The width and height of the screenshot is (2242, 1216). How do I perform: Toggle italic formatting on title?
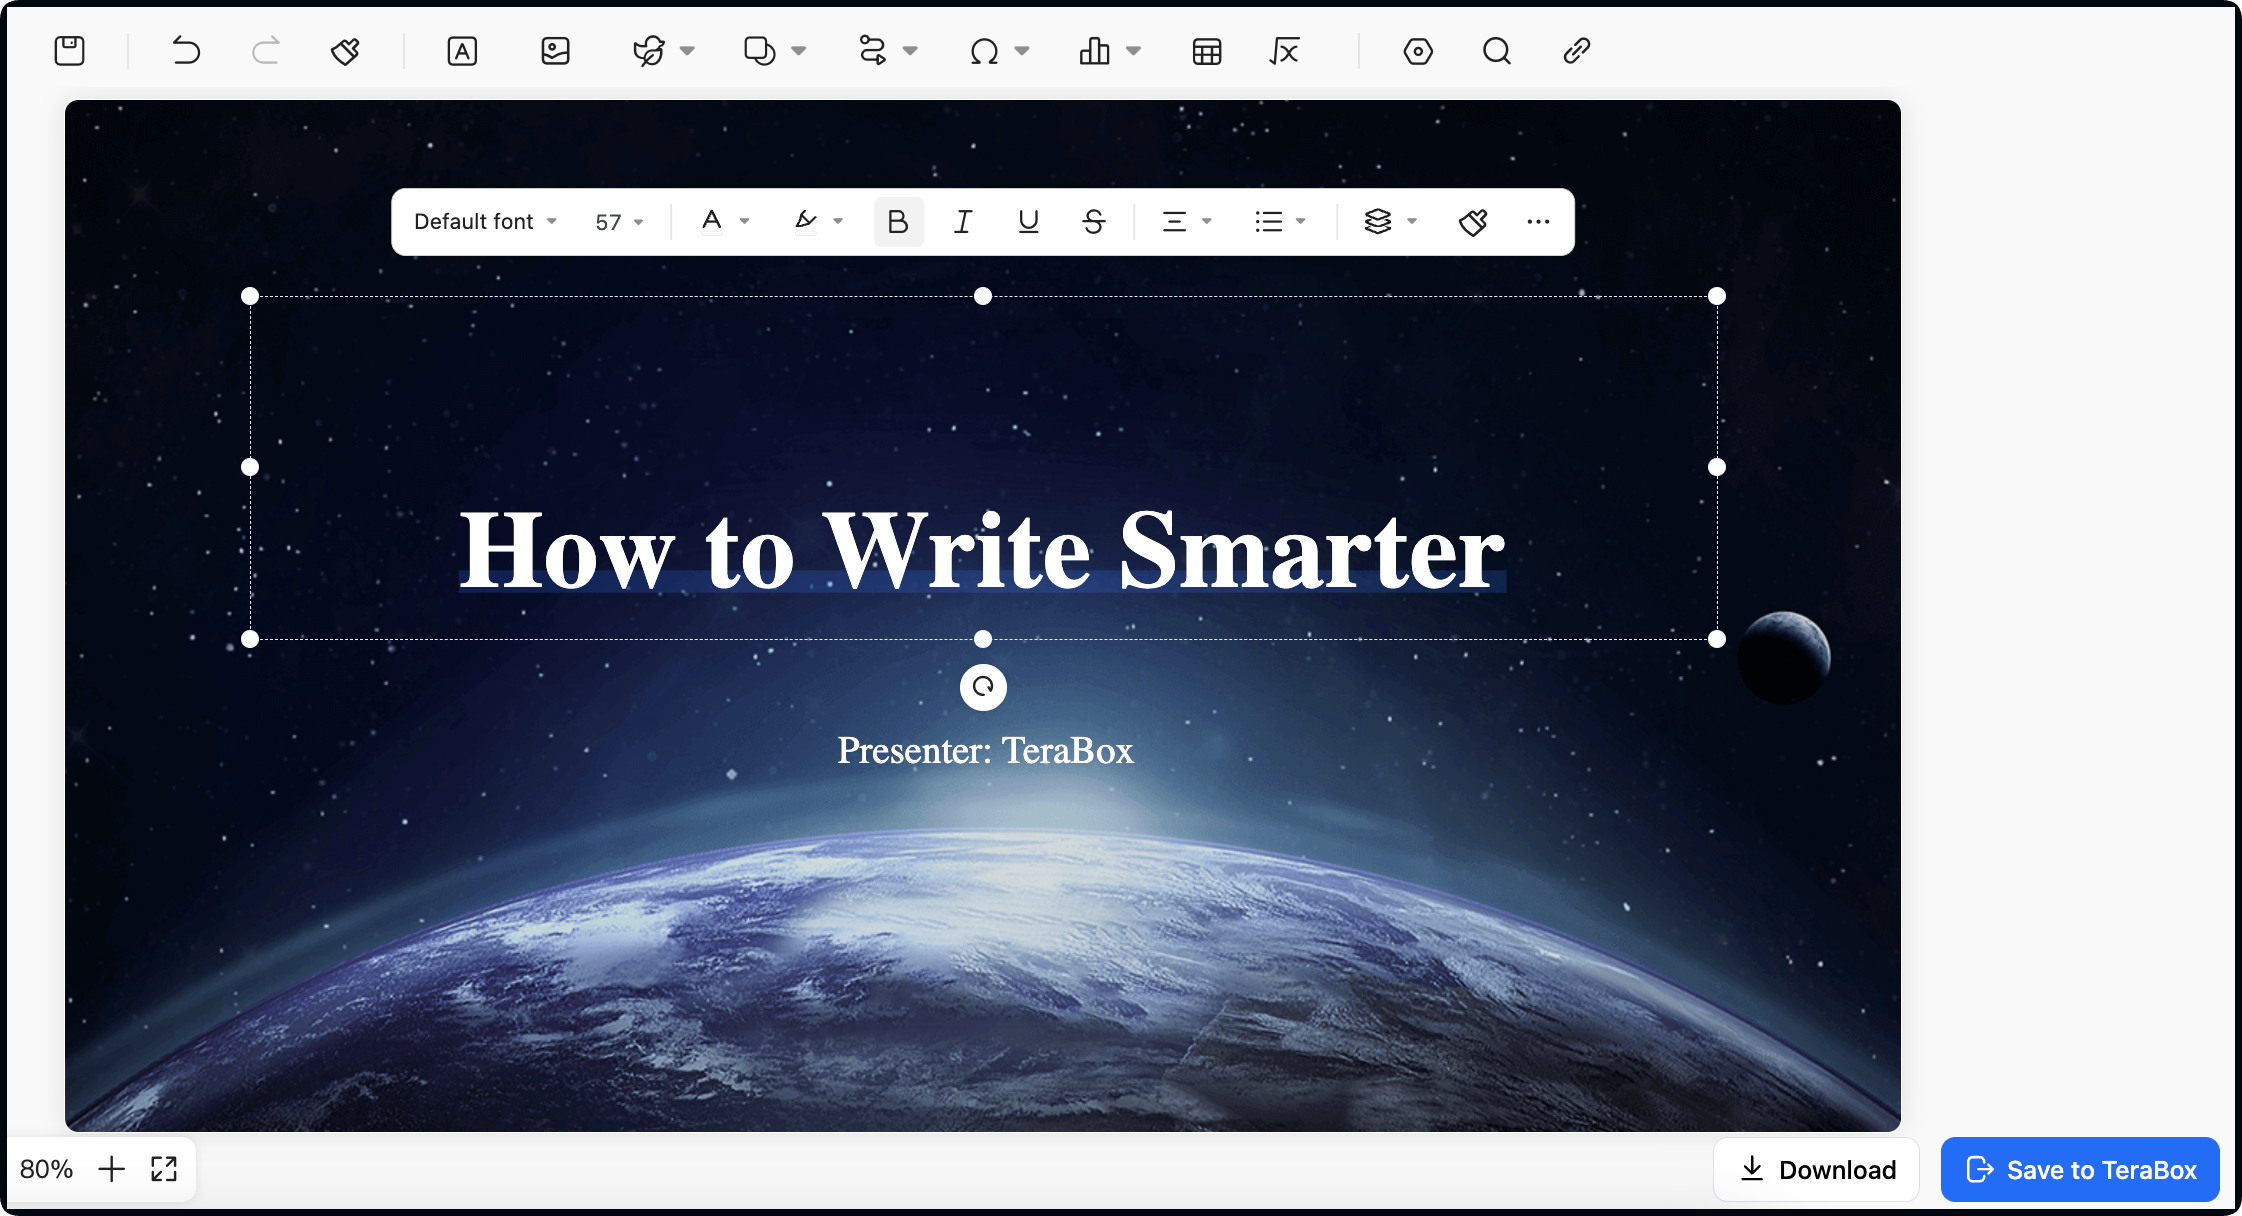click(962, 221)
